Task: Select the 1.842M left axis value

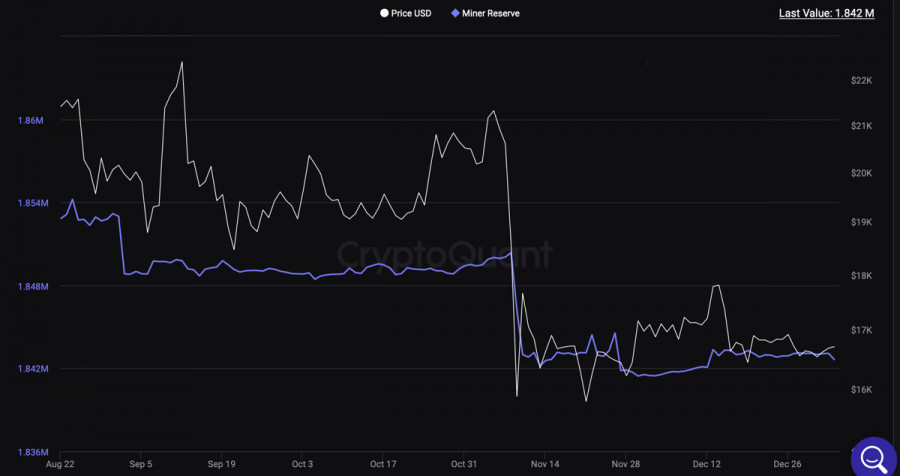Action: [x=30, y=369]
